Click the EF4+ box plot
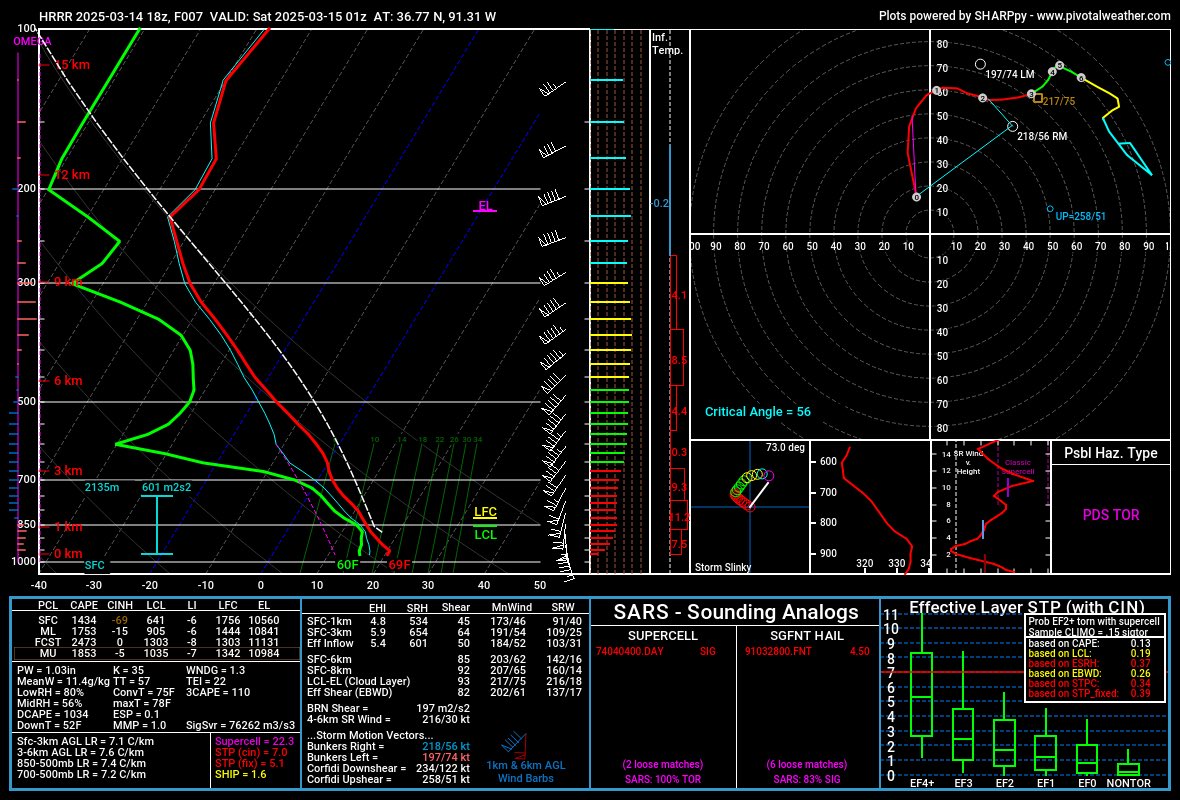Viewport: 1180px width, 800px height. 922,686
